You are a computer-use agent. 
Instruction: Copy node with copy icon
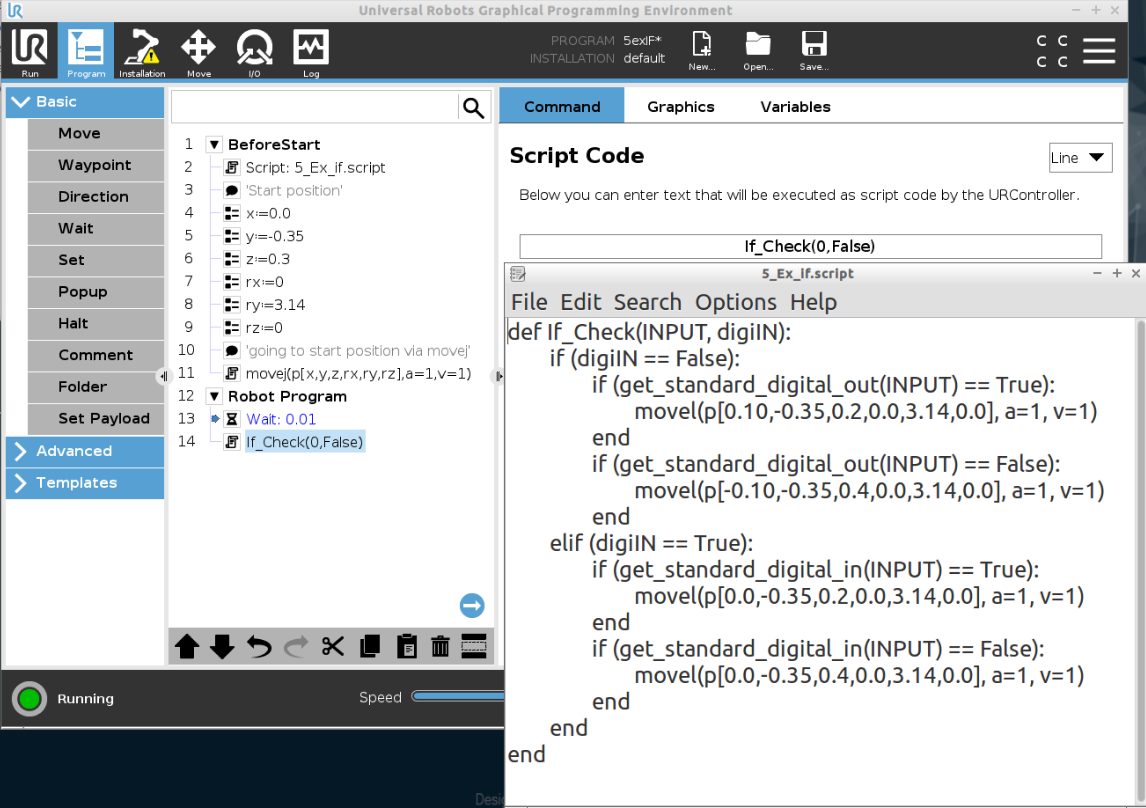370,647
